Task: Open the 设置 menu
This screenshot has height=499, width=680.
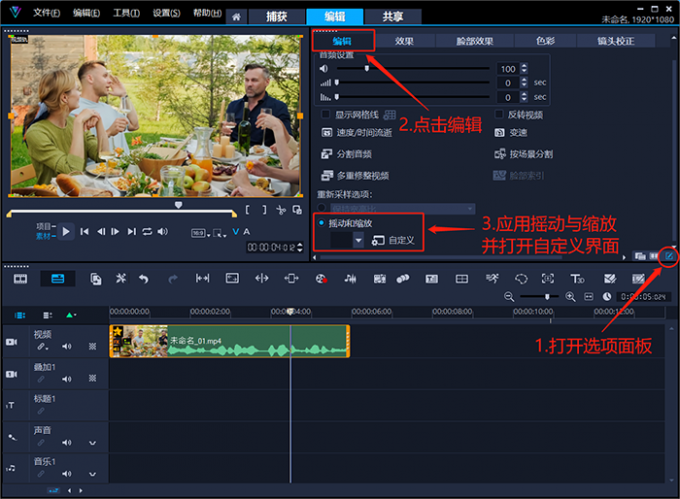Action: click(166, 13)
